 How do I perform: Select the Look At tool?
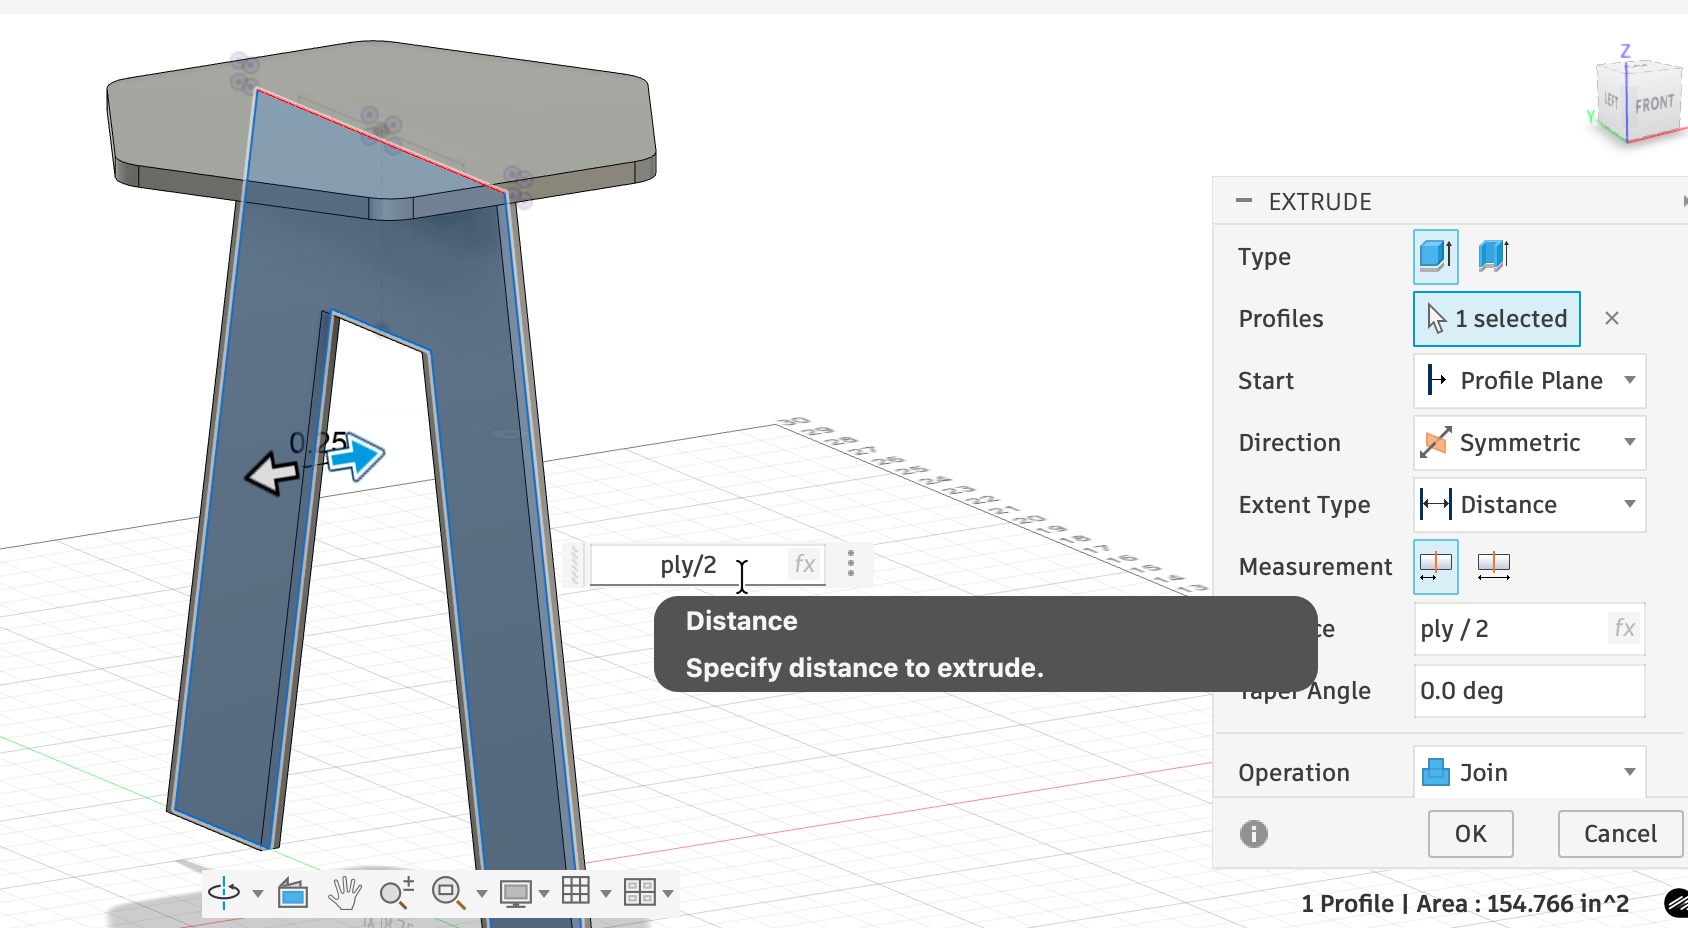293,892
